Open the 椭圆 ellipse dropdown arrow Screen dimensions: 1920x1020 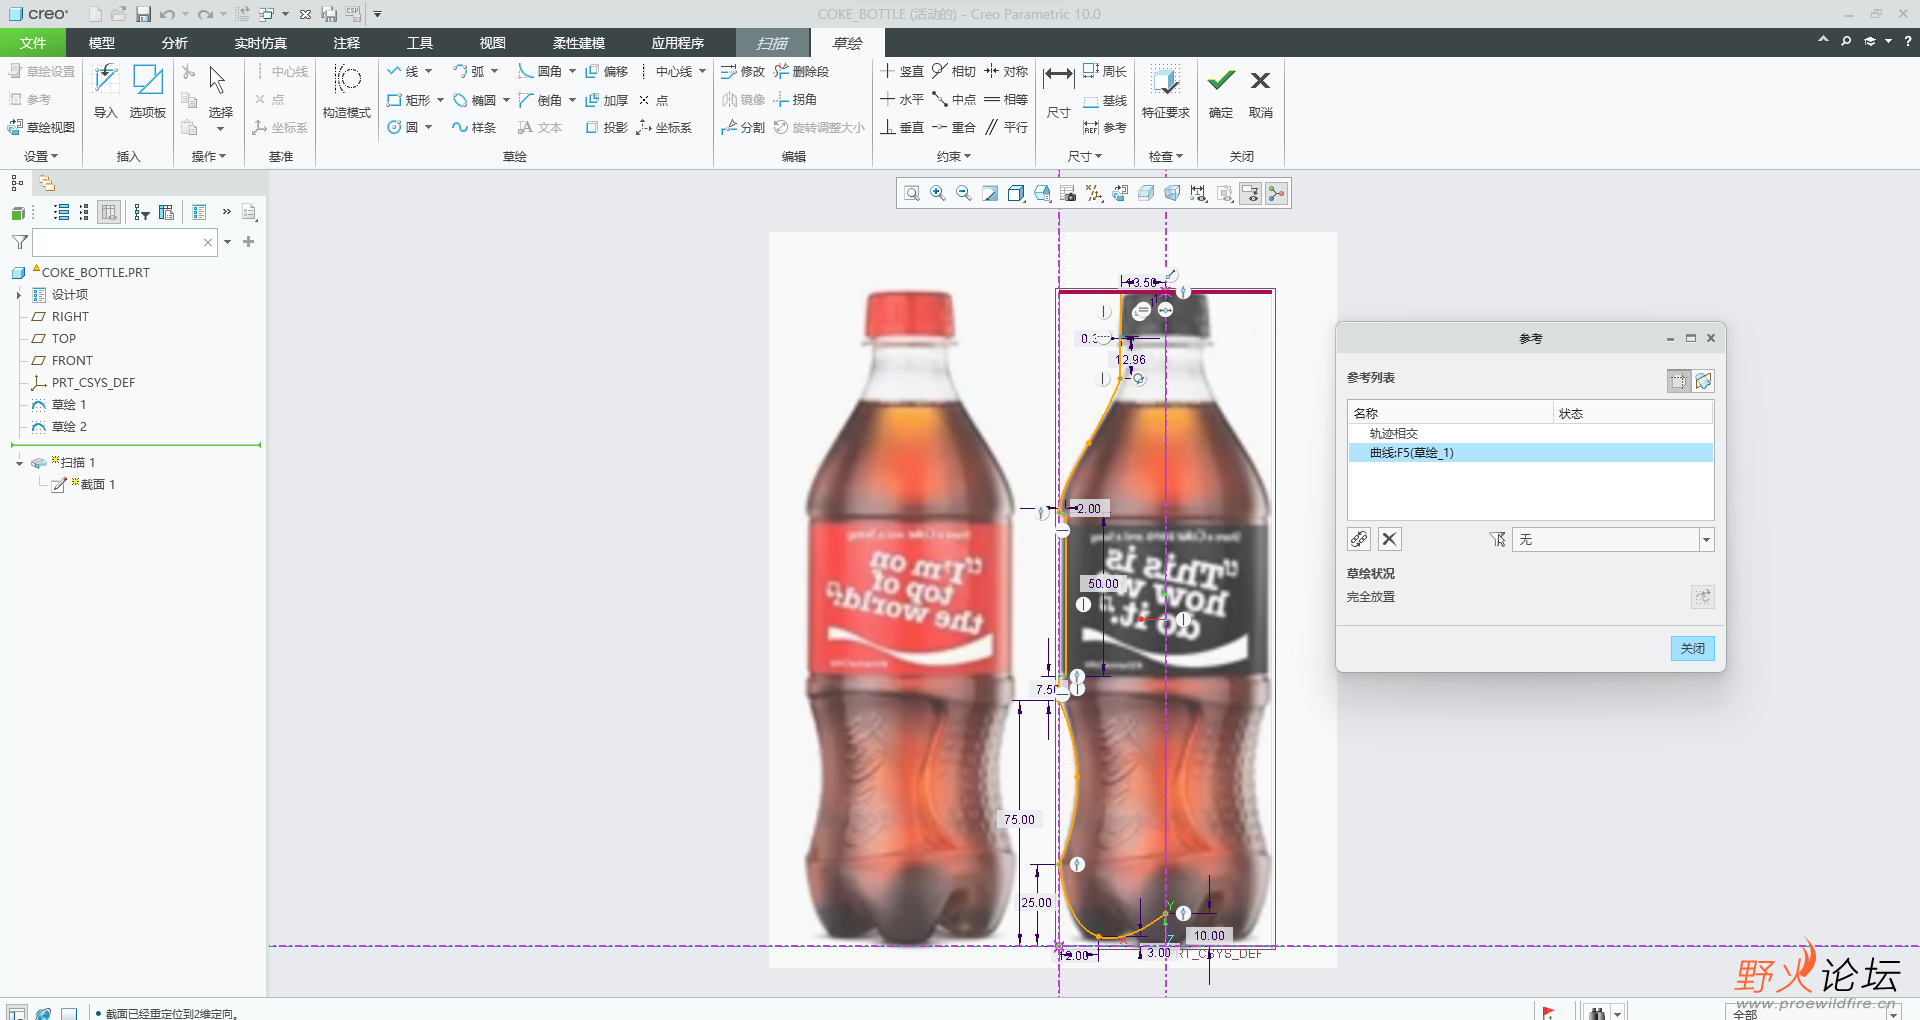tap(506, 100)
